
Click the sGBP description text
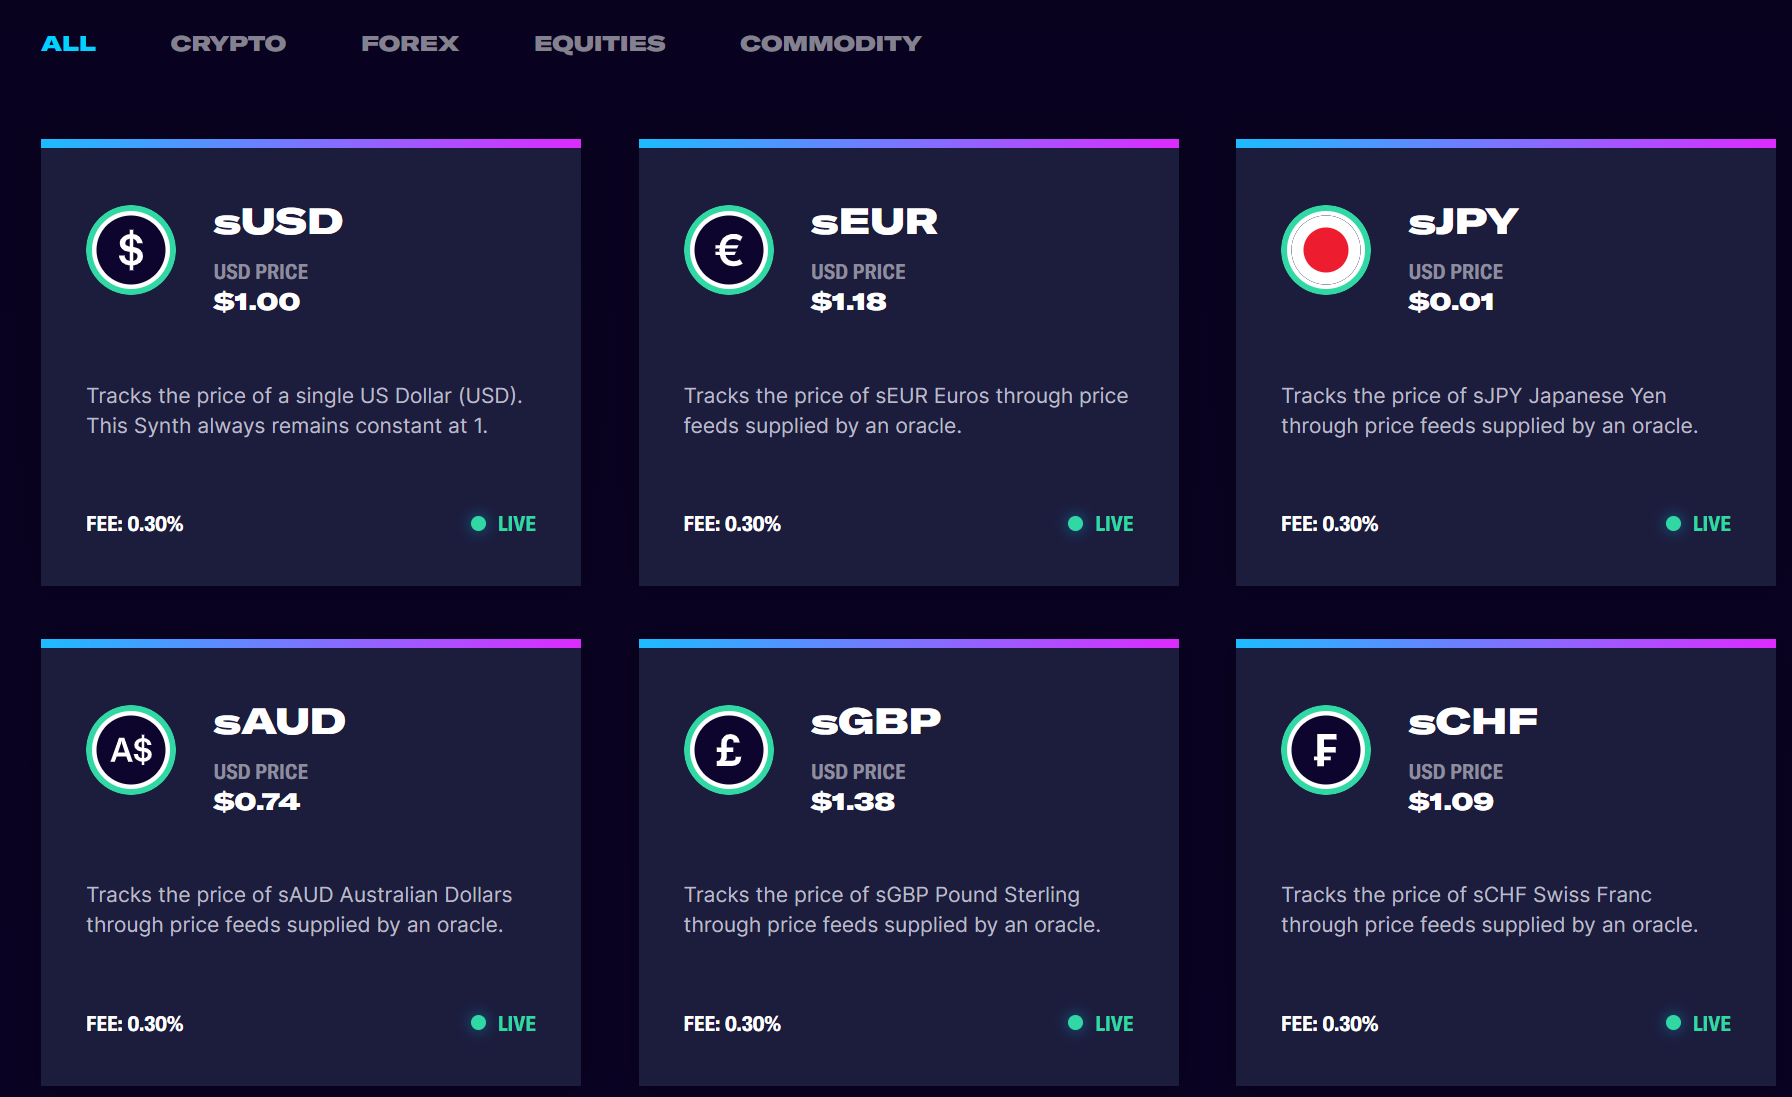(x=892, y=910)
